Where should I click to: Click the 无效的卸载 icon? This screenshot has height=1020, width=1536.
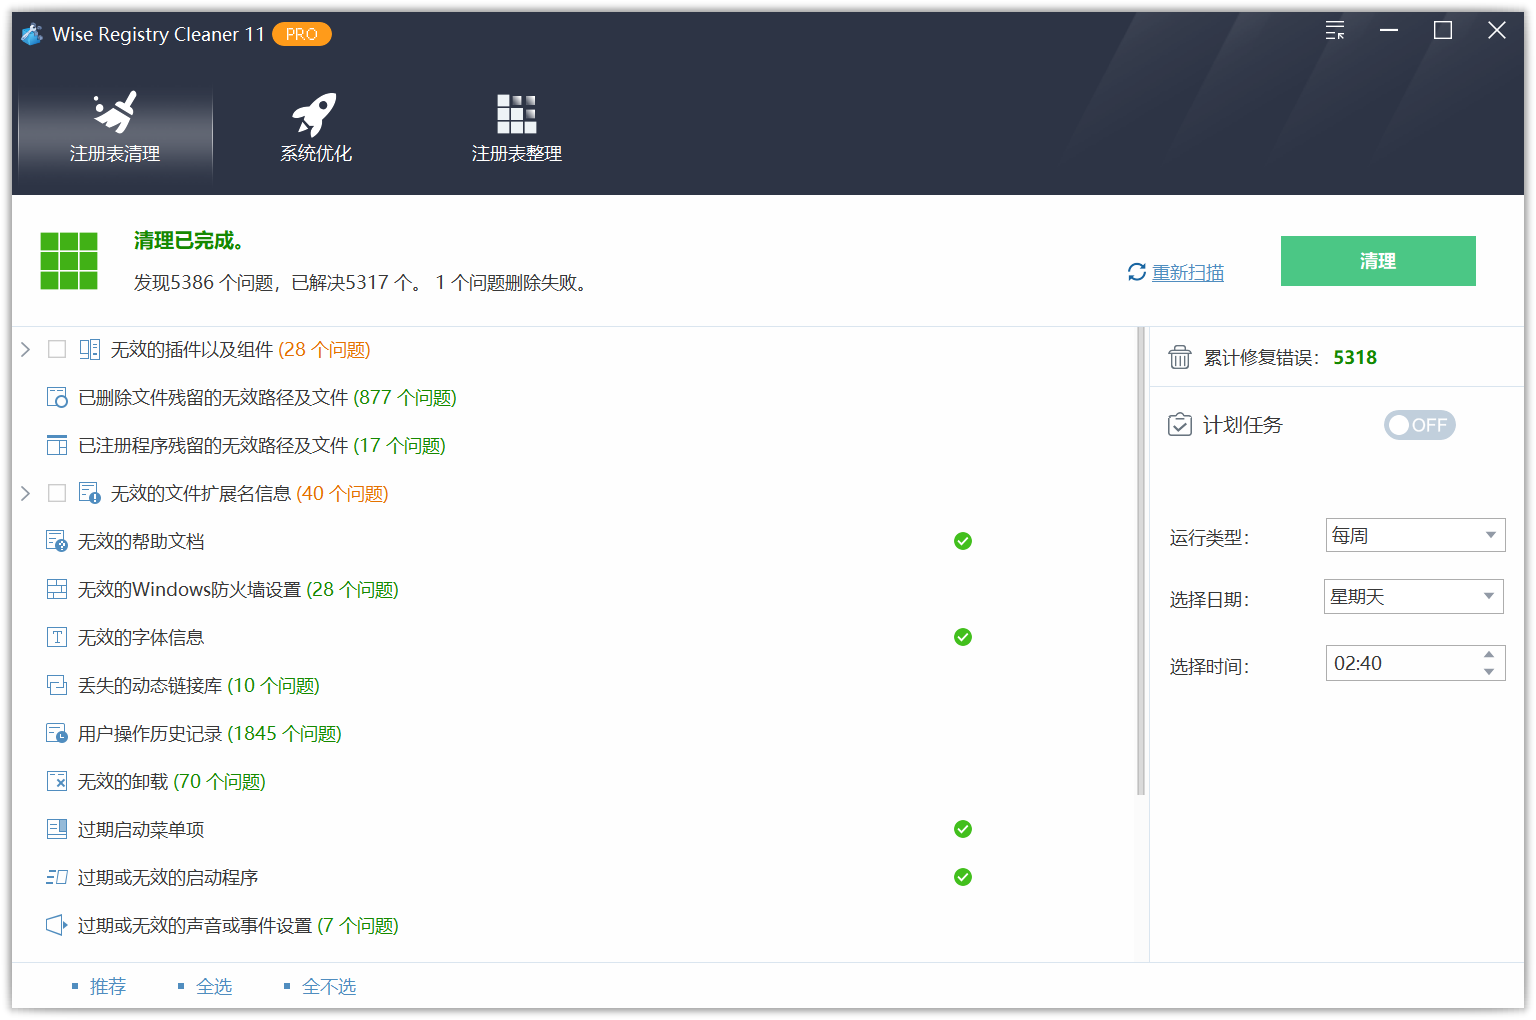pos(57,781)
